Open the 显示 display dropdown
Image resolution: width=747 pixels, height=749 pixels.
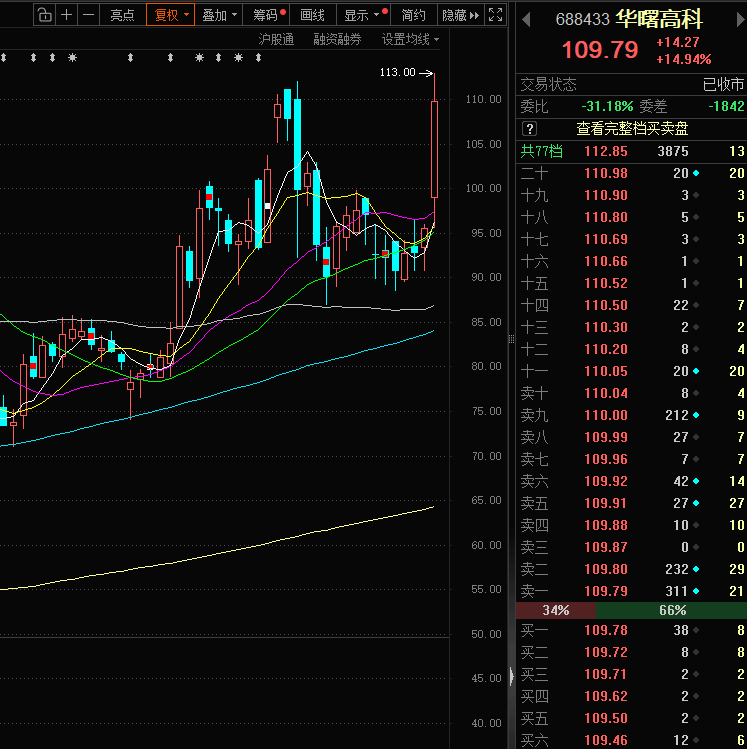pyautogui.click(x=363, y=15)
